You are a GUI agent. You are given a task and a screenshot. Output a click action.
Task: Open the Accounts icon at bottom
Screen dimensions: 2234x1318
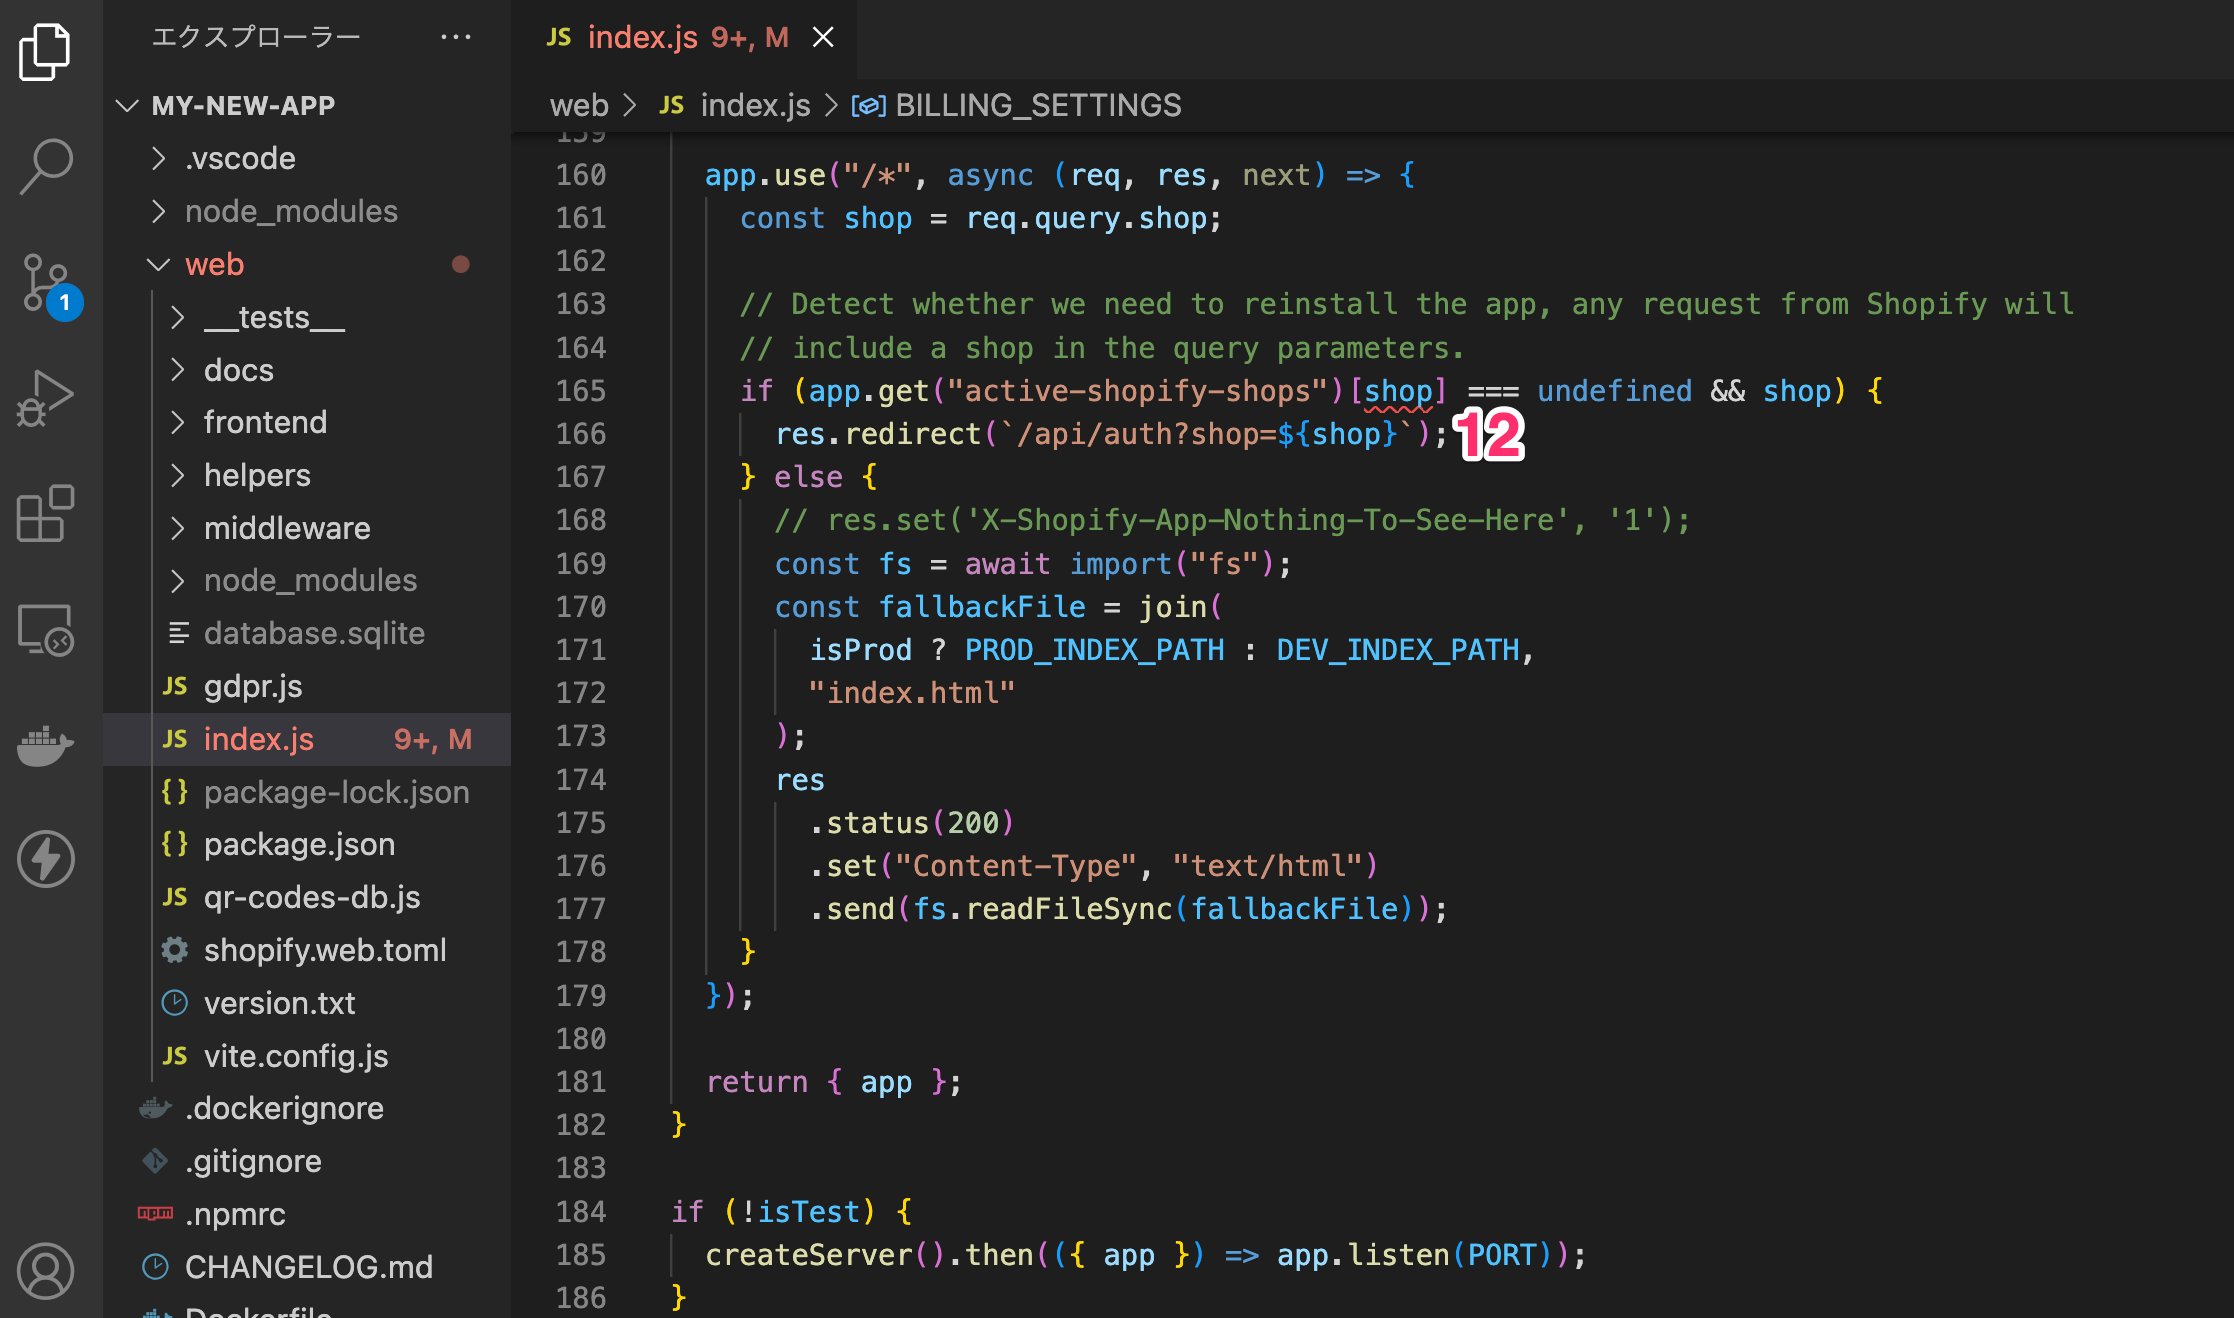tap(45, 1271)
